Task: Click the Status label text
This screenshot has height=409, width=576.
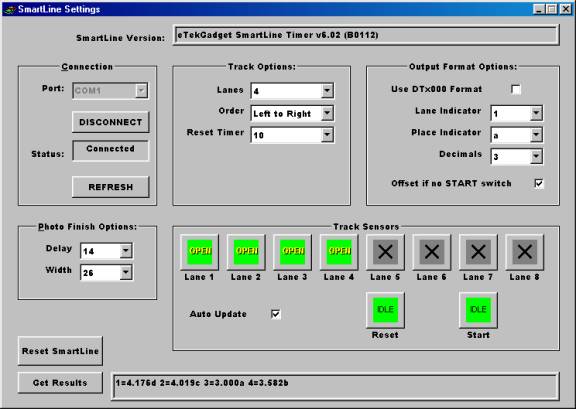Action: click(x=48, y=154)
